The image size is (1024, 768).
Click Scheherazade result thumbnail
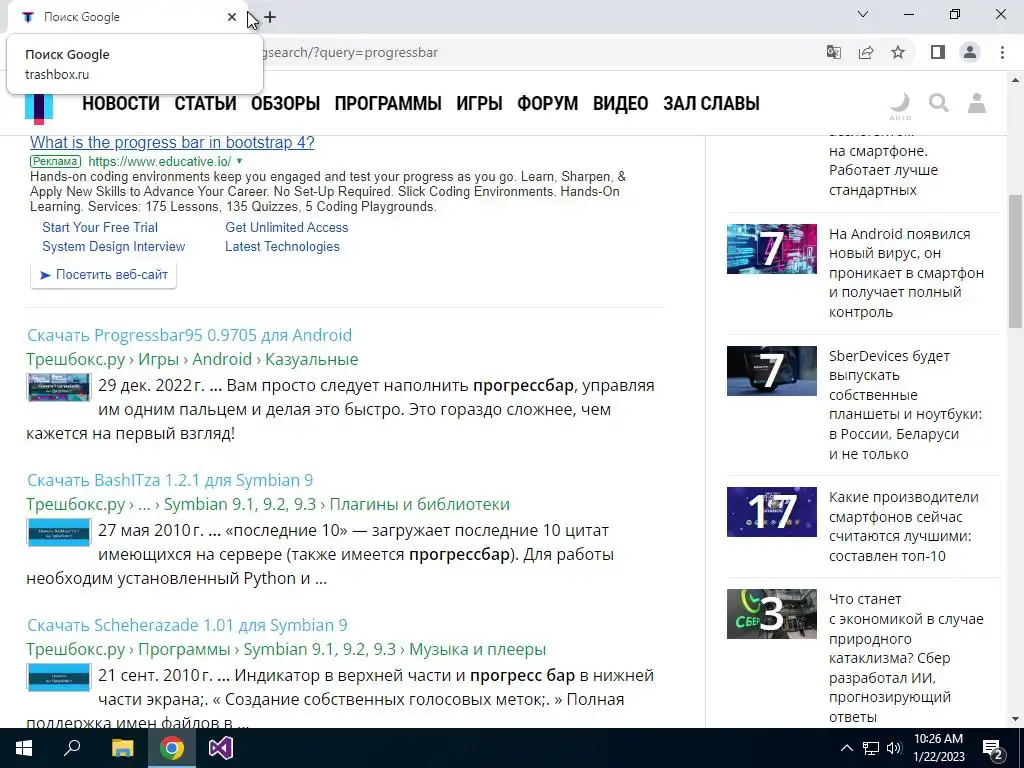click(59, 677)
